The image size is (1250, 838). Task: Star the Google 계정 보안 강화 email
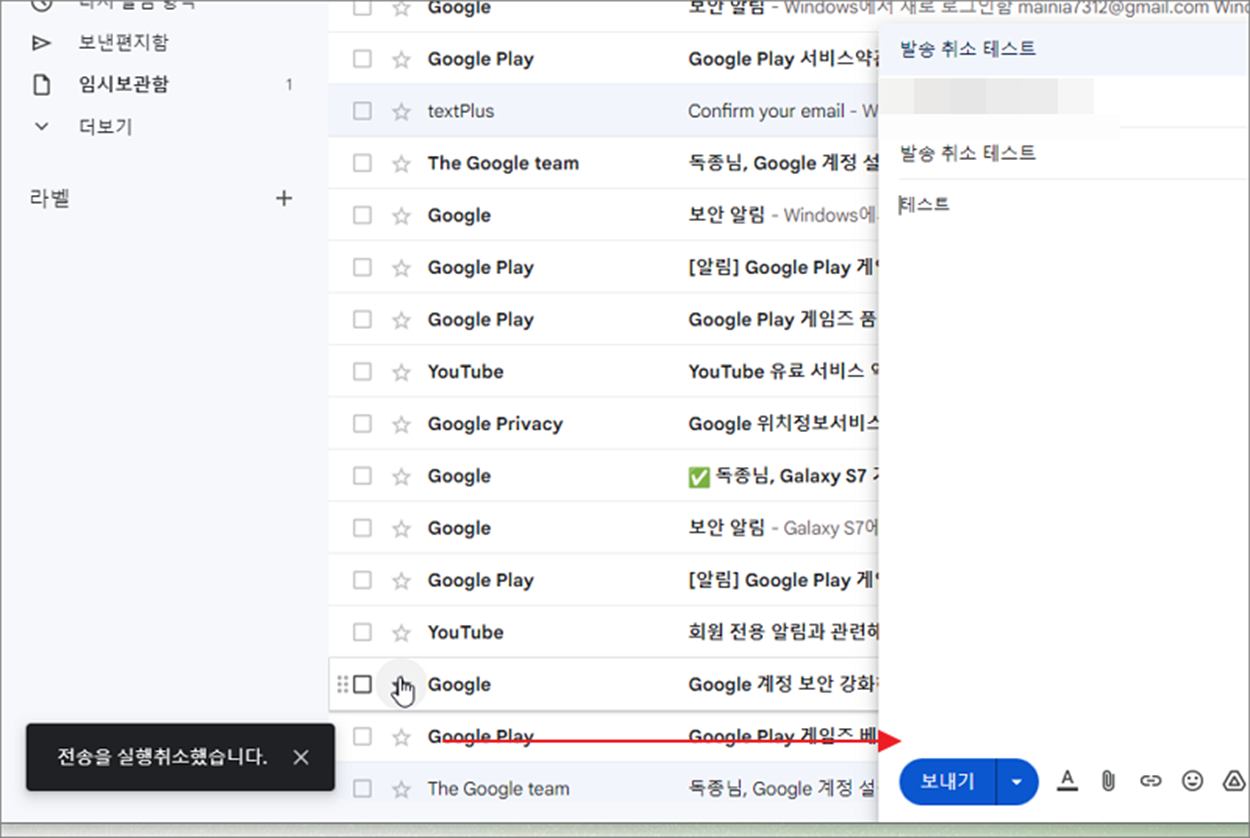coord(401,684)
